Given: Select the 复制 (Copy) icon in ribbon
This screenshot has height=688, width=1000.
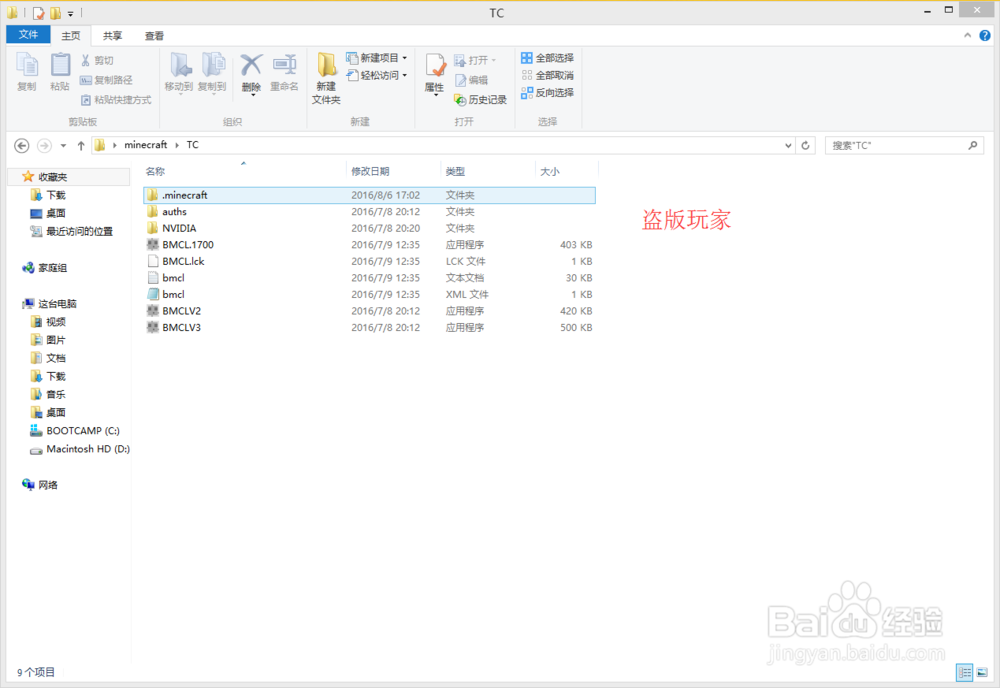Looking at the screenshot, I should (x=26, y=70).
